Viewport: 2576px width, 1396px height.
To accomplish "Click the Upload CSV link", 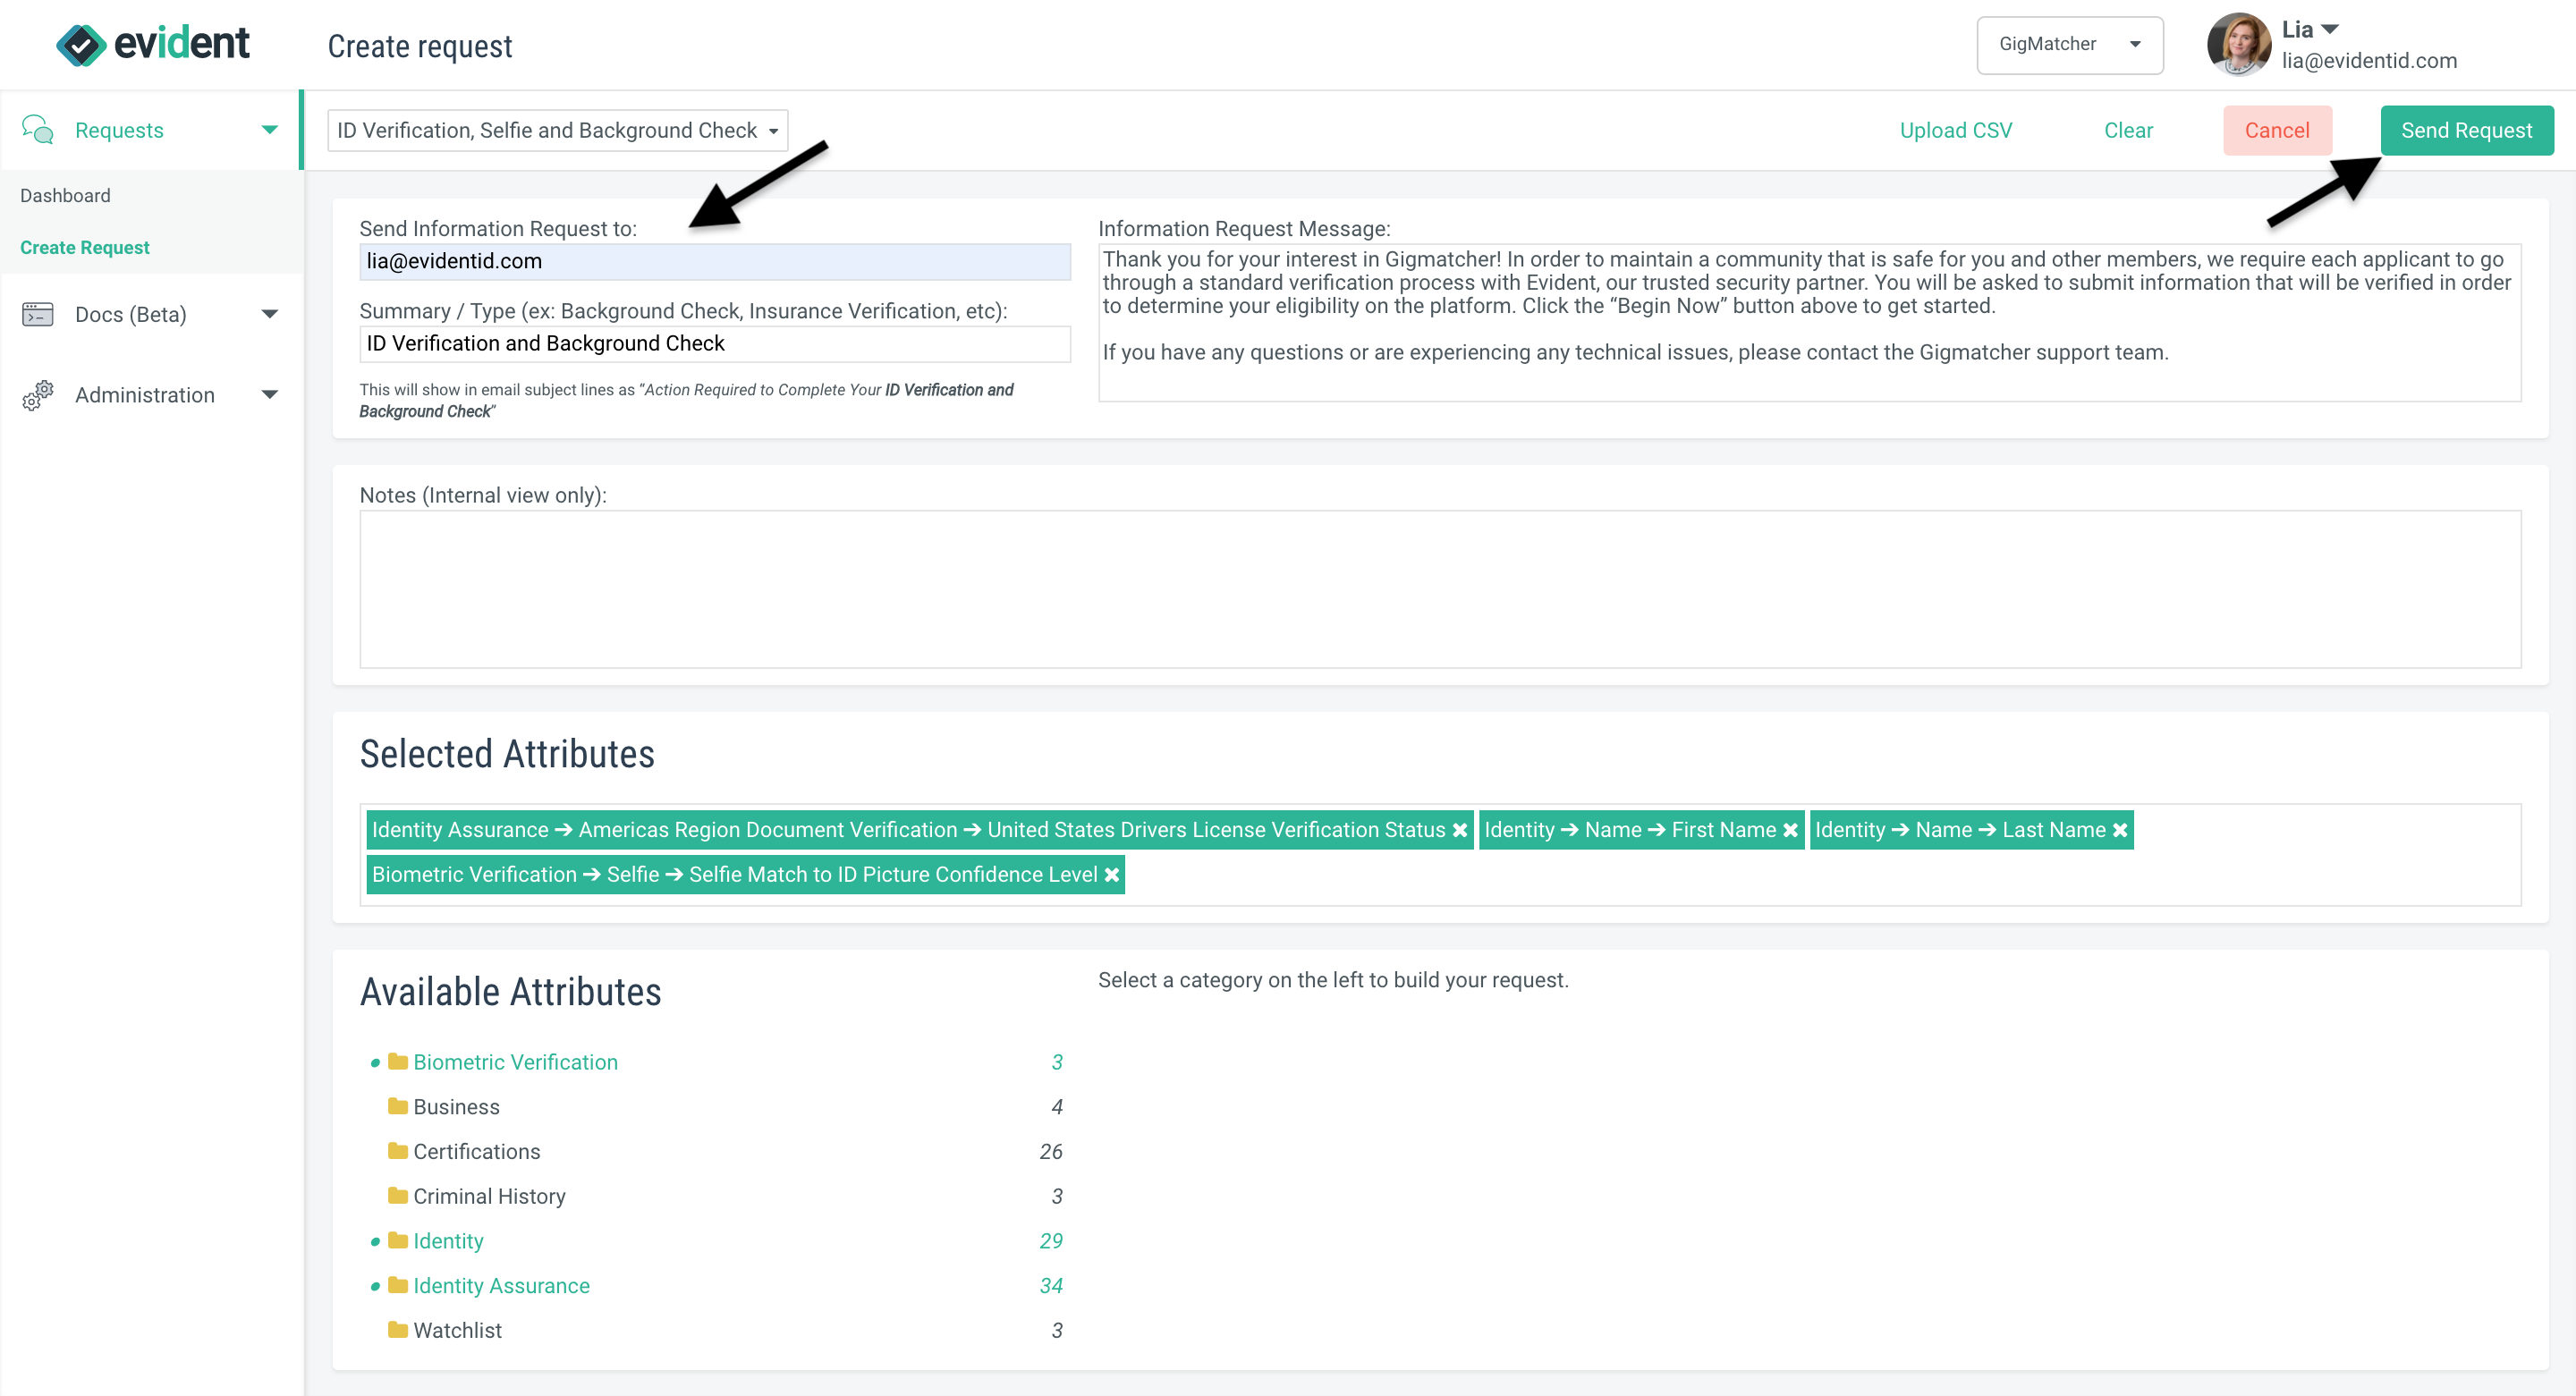I will click(x=1954, y=130).
